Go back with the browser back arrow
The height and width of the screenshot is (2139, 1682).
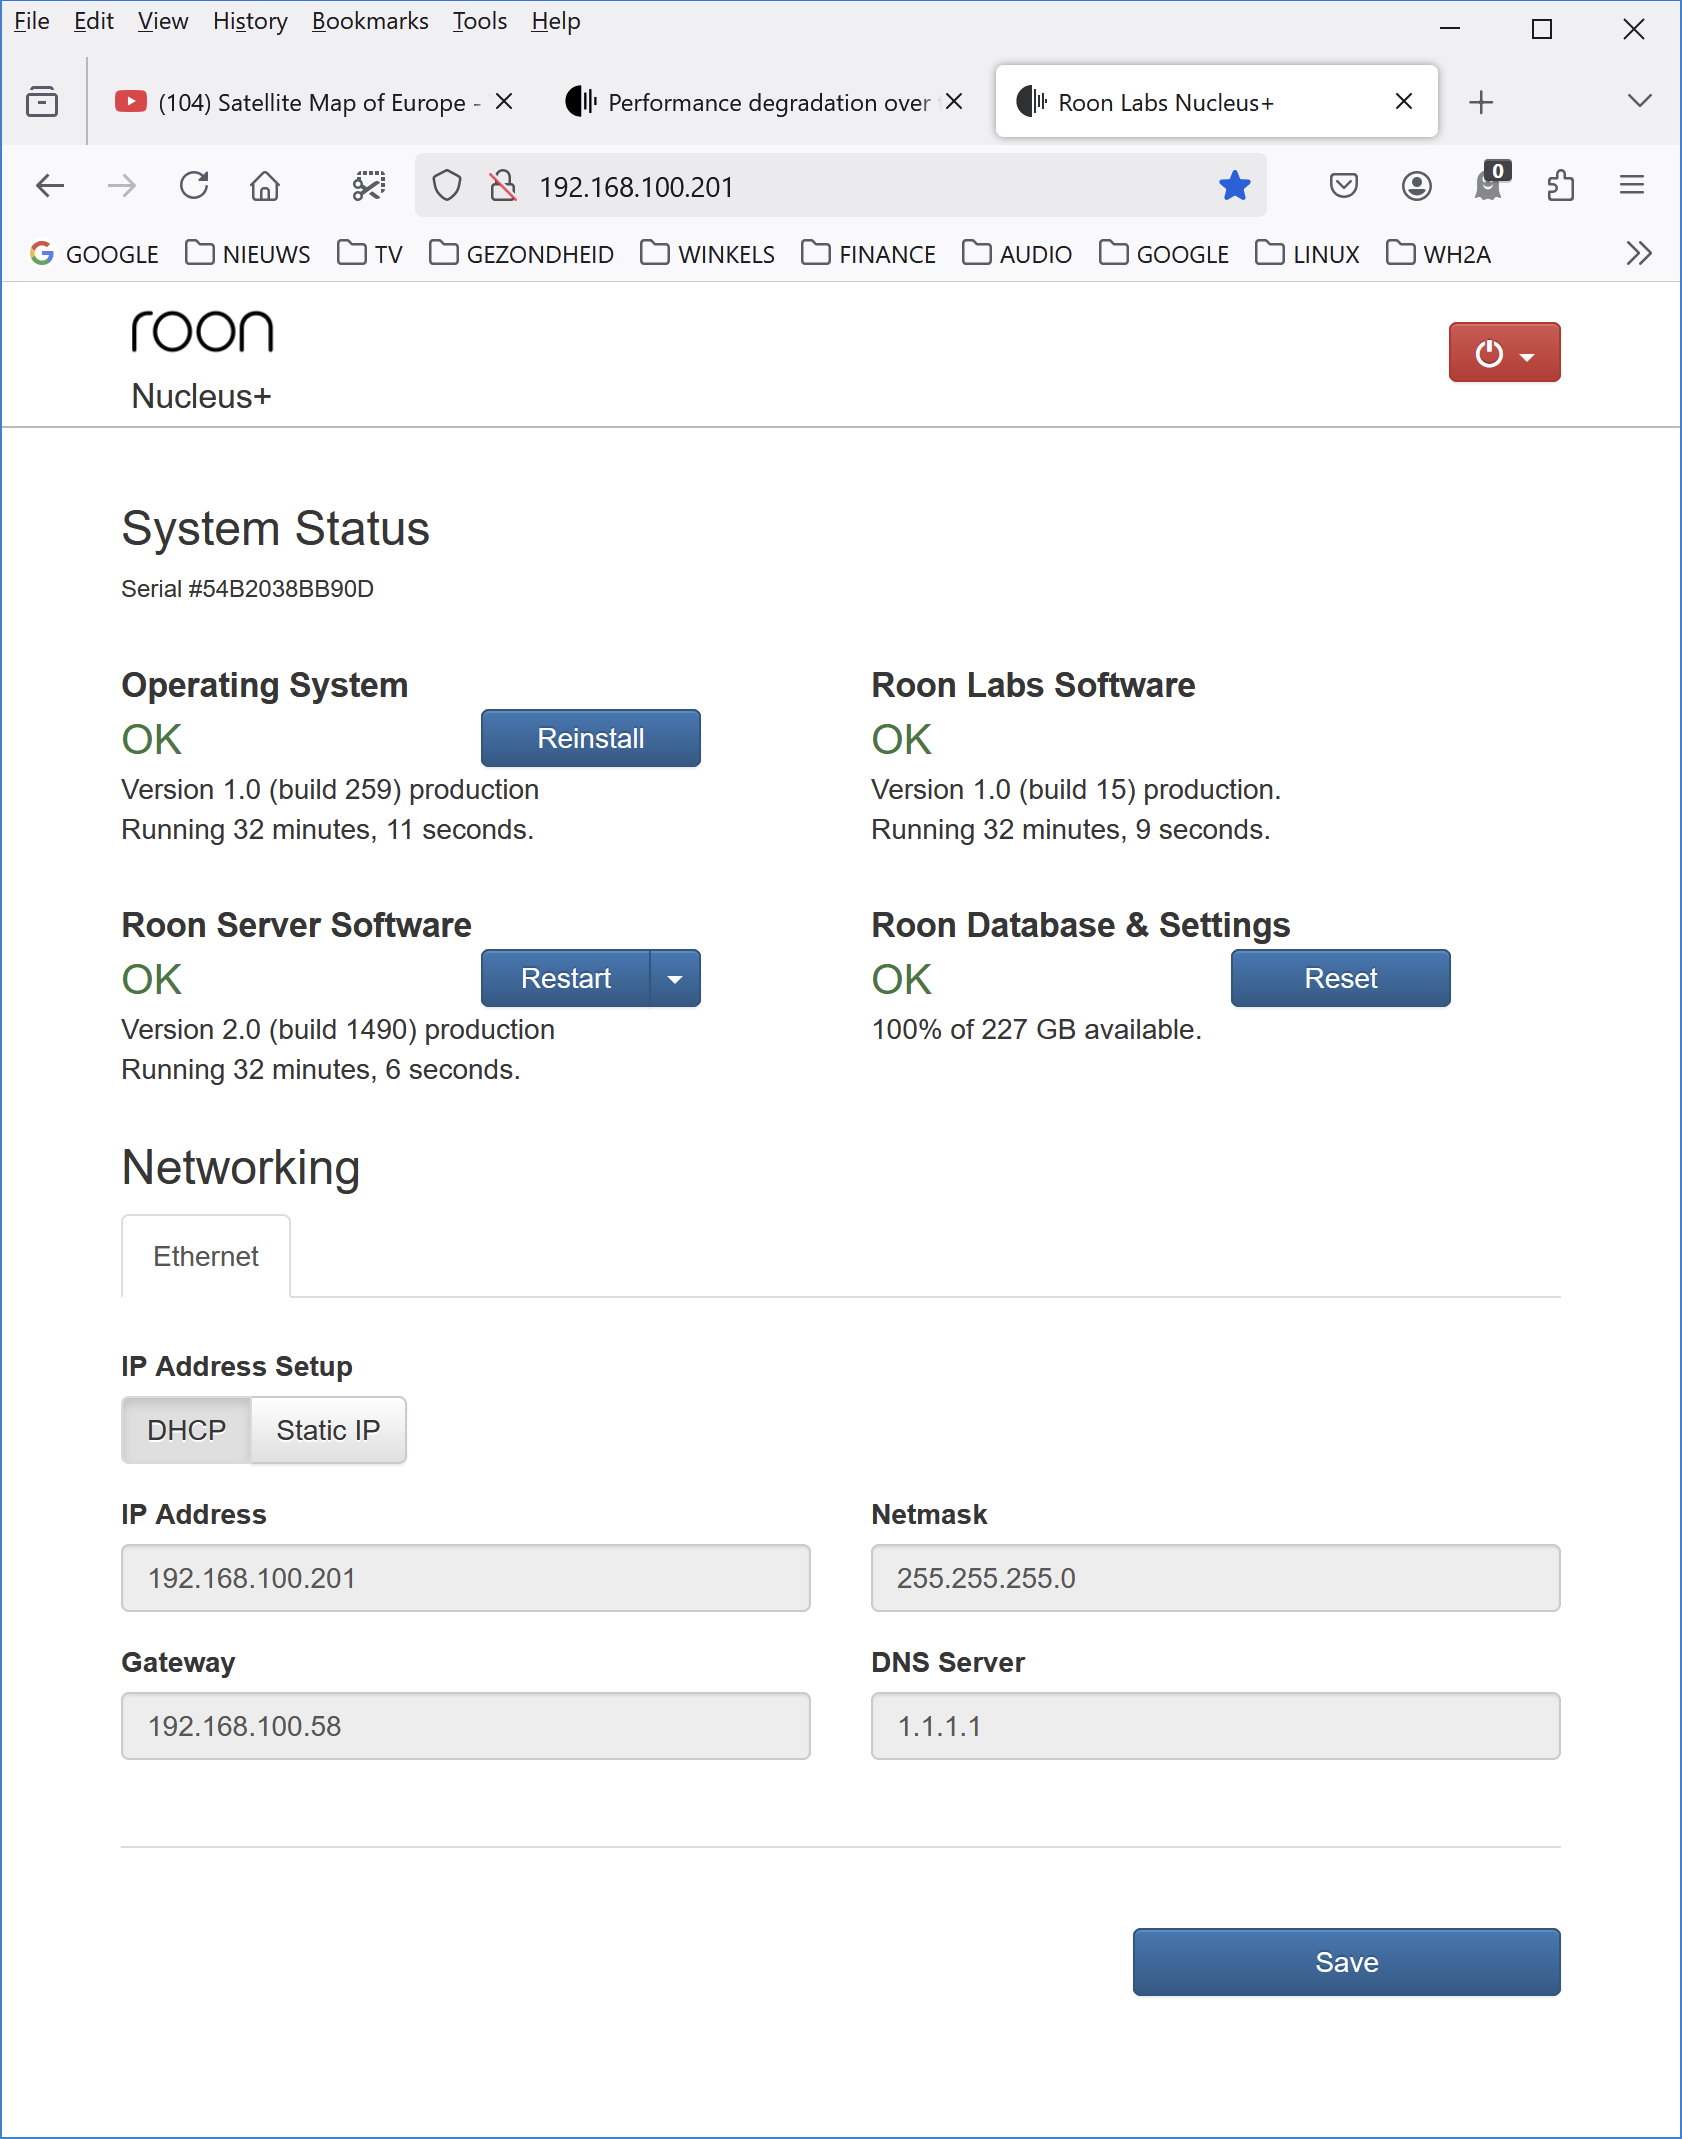50,186
